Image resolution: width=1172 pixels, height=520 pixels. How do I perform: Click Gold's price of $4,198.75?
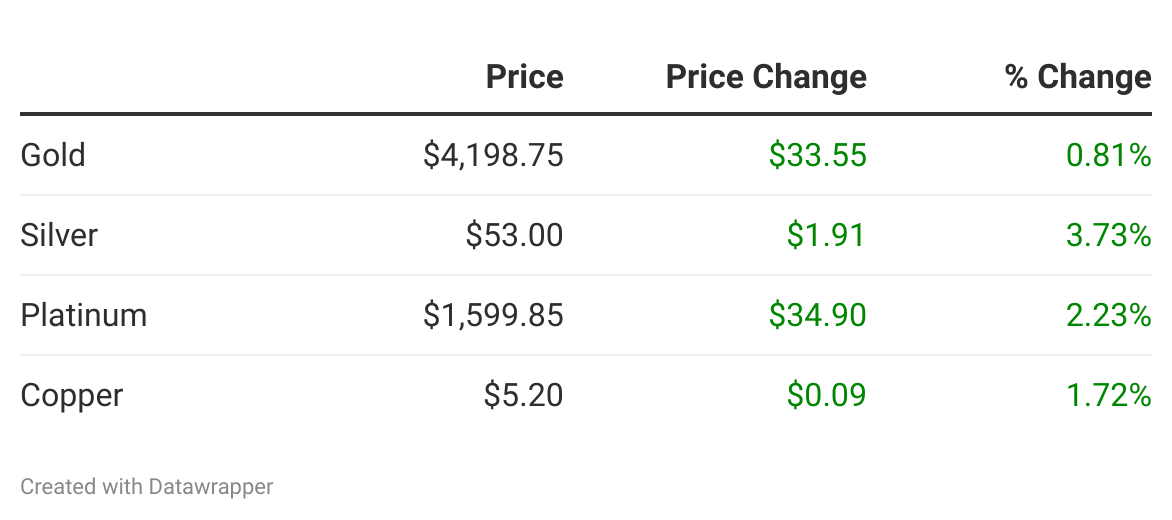[x=493, y=155]
